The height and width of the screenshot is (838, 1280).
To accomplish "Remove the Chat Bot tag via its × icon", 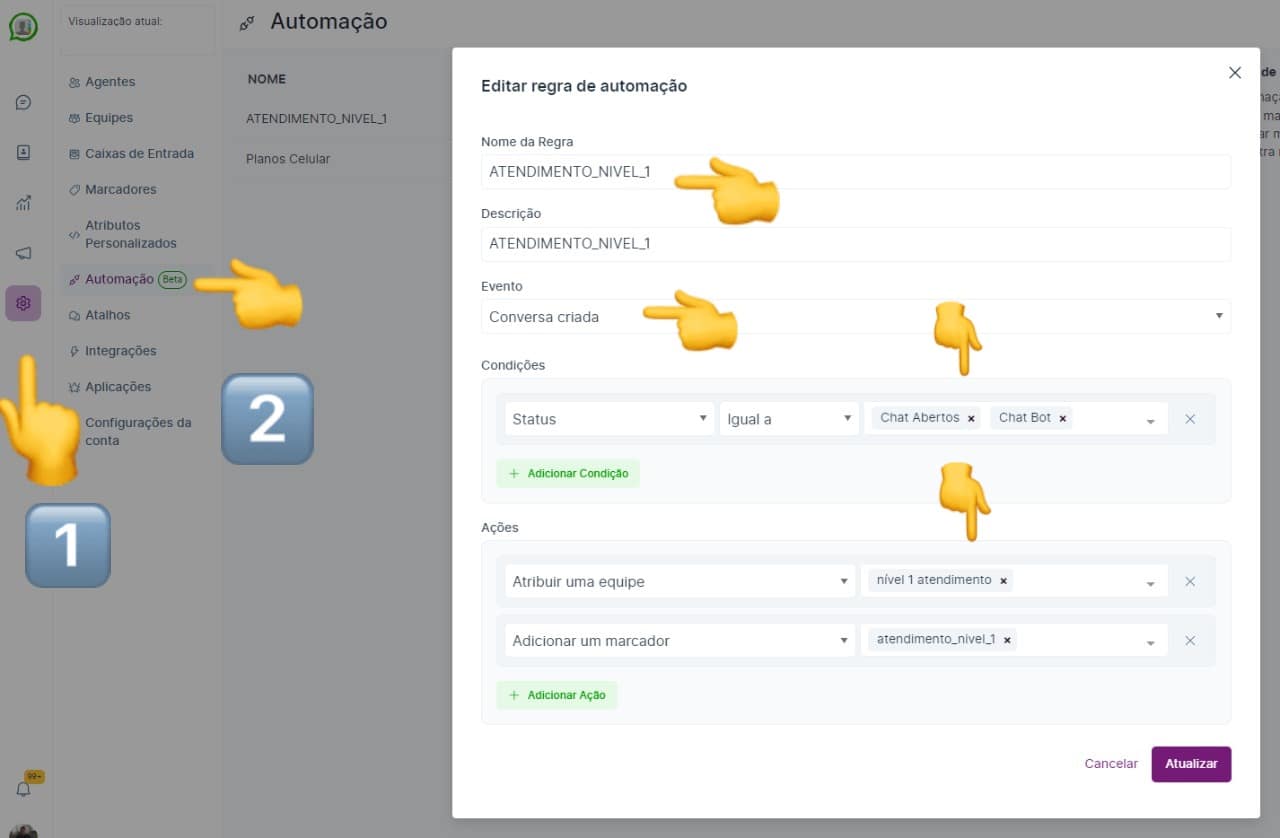I will (1063, 418).
